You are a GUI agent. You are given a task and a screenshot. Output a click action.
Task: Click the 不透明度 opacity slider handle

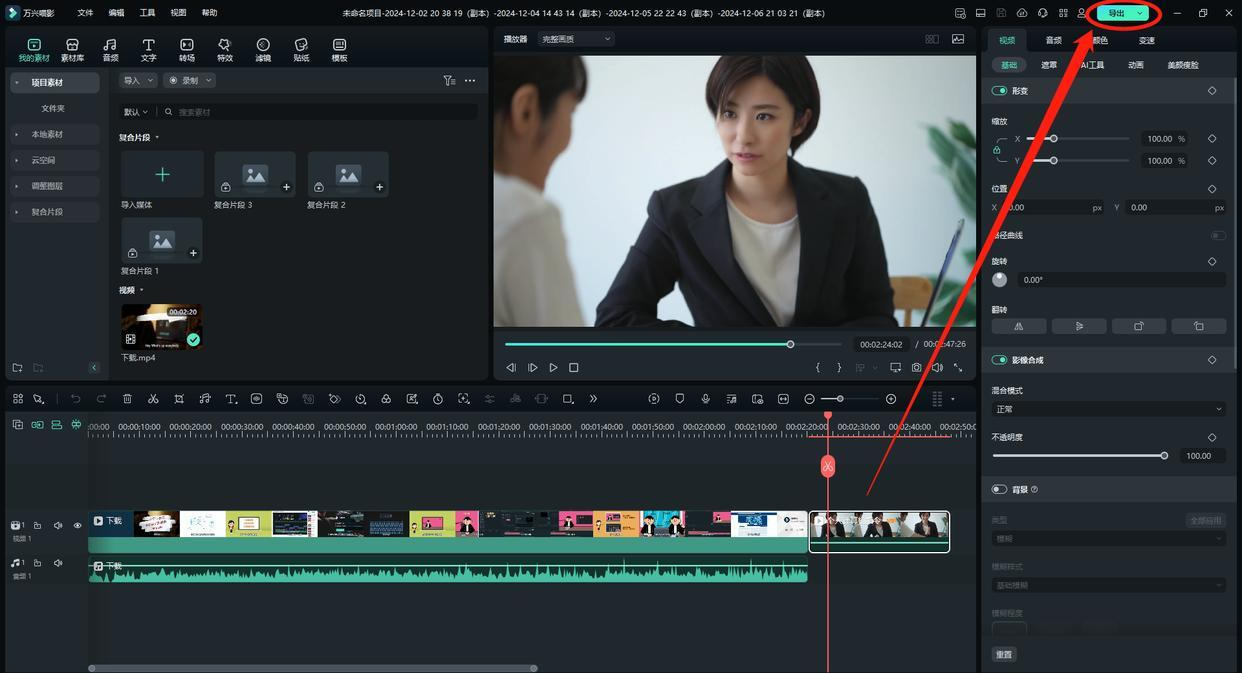[x=1164, y=456]
